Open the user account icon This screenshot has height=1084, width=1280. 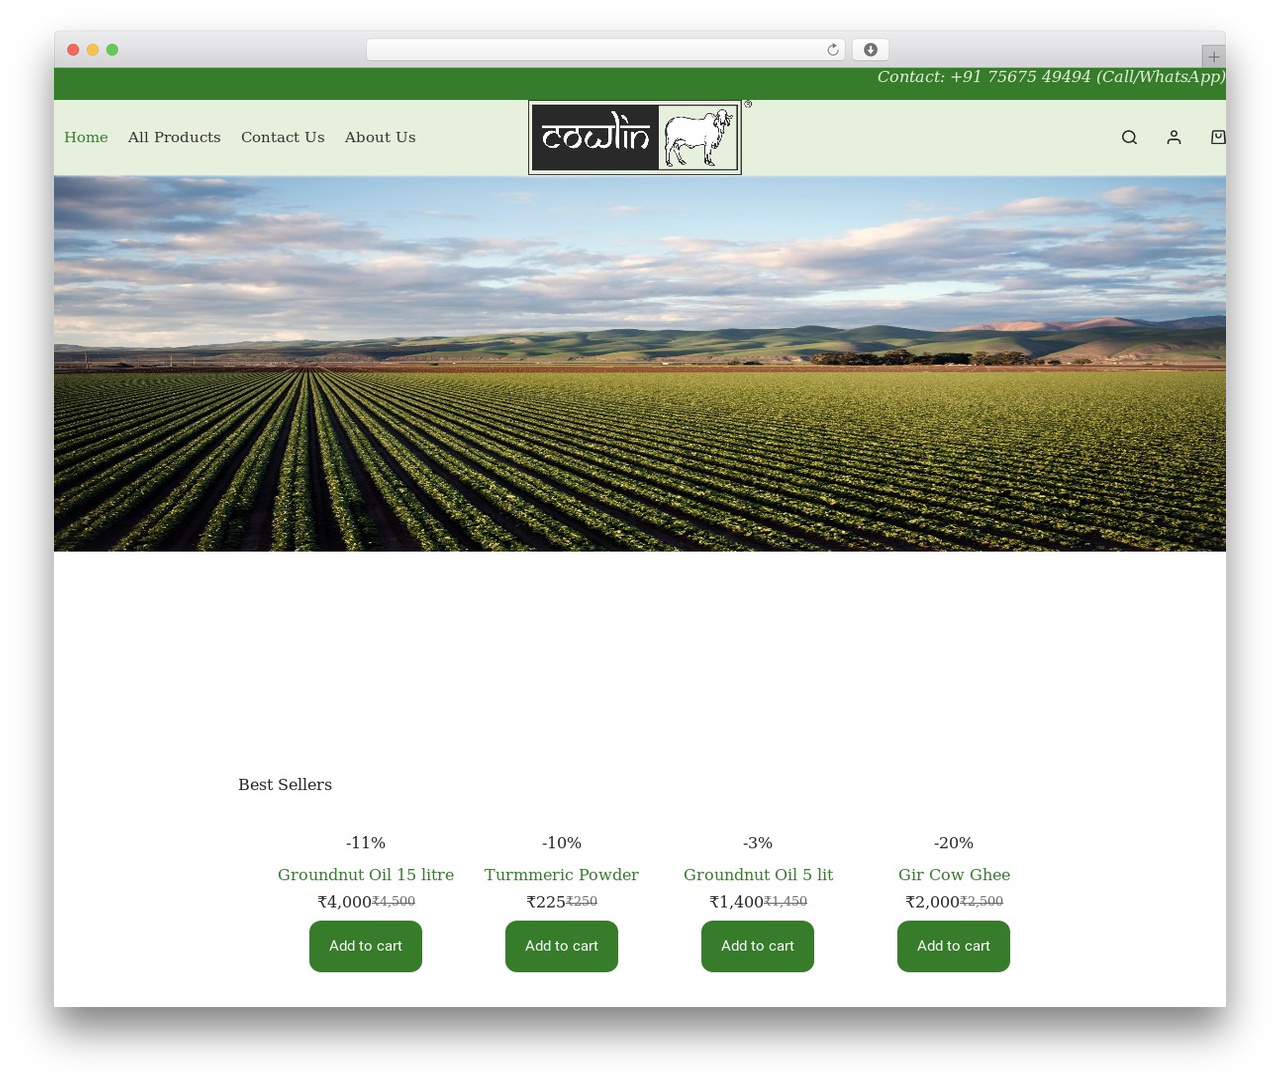[1174, 137]
